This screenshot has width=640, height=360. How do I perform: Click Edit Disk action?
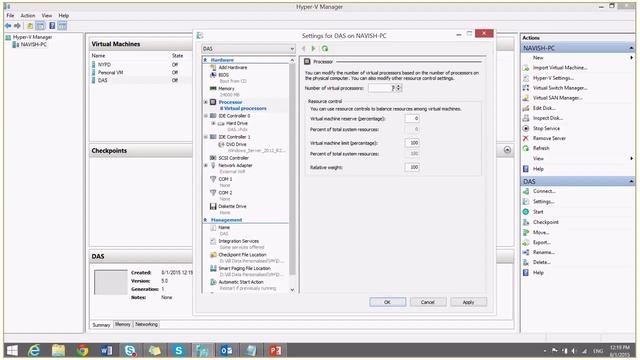pyautogui.click(x=544, y=108)
